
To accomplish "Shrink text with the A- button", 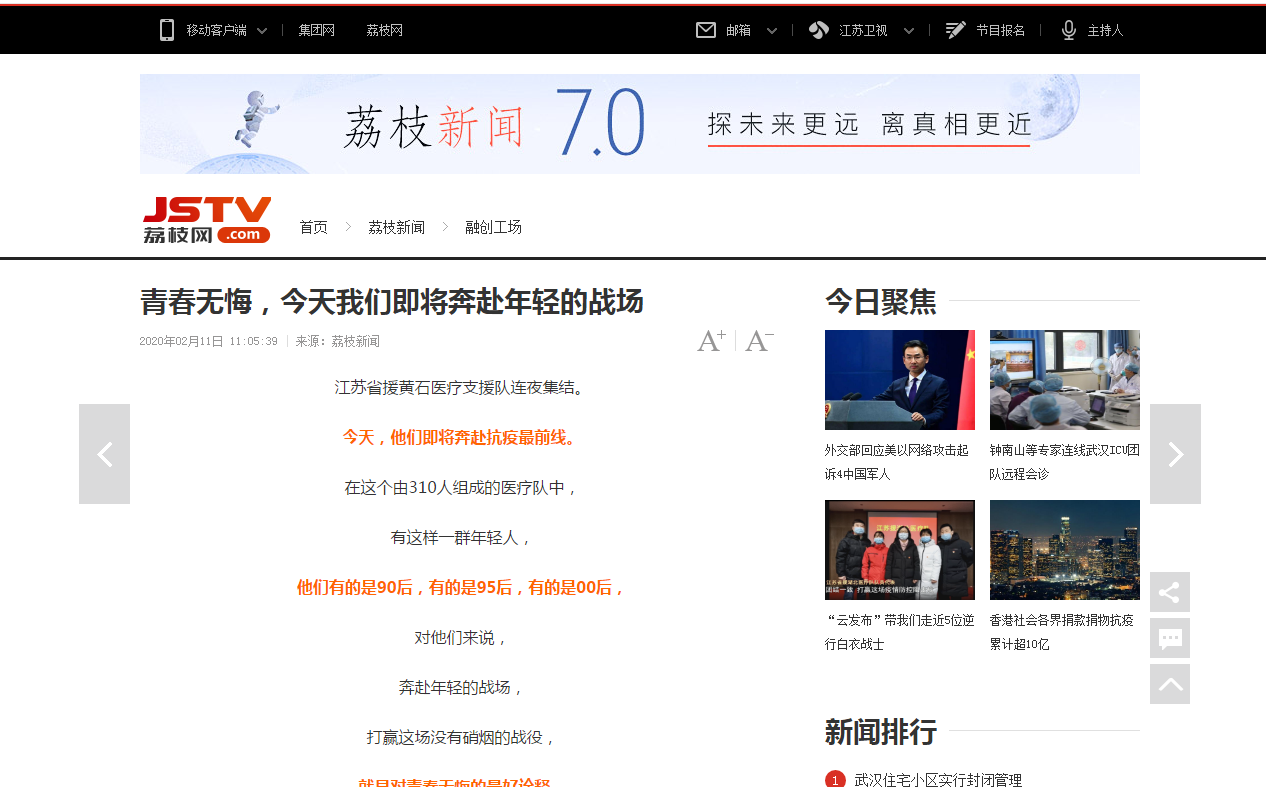I will 757,341.
